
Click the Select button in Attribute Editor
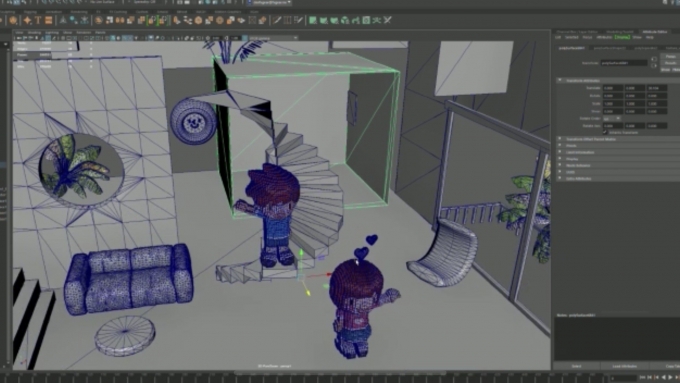coord(576,367)
